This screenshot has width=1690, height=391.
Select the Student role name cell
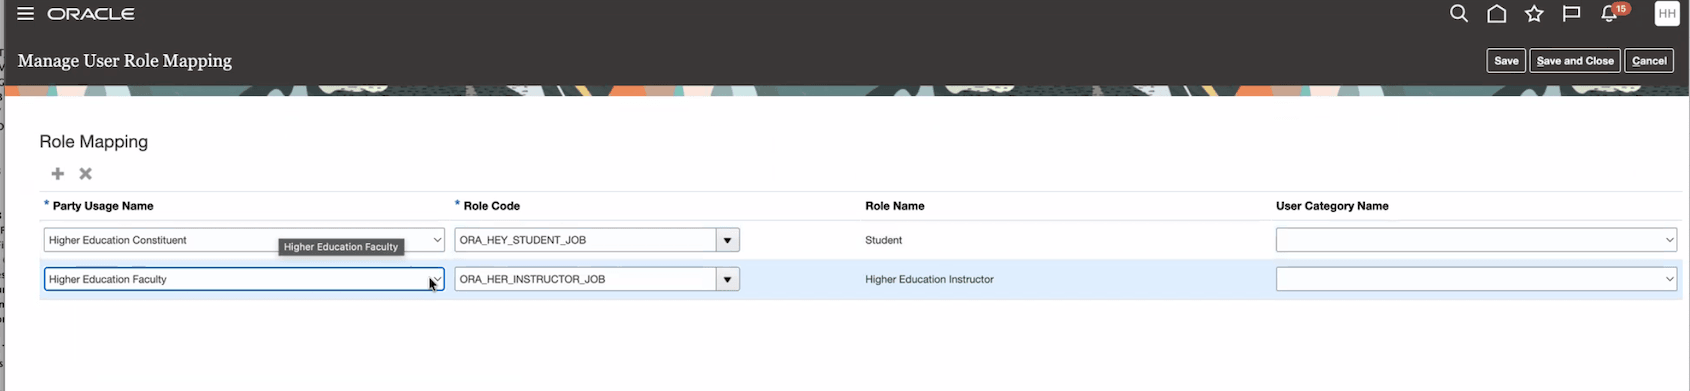click(884, 240)
